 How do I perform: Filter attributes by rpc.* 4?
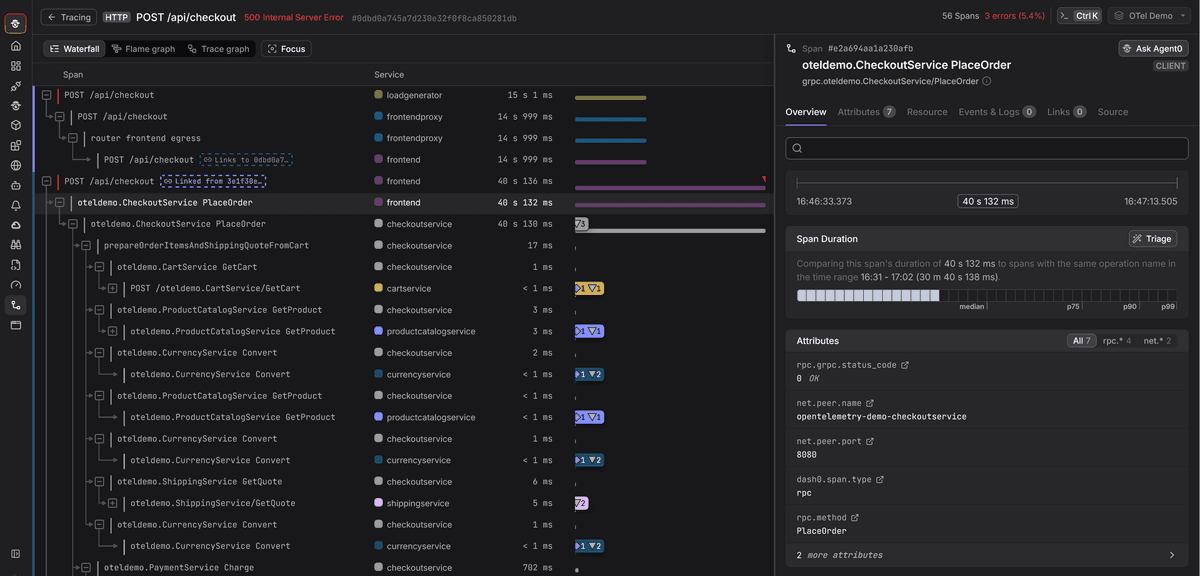(1117, 341)
